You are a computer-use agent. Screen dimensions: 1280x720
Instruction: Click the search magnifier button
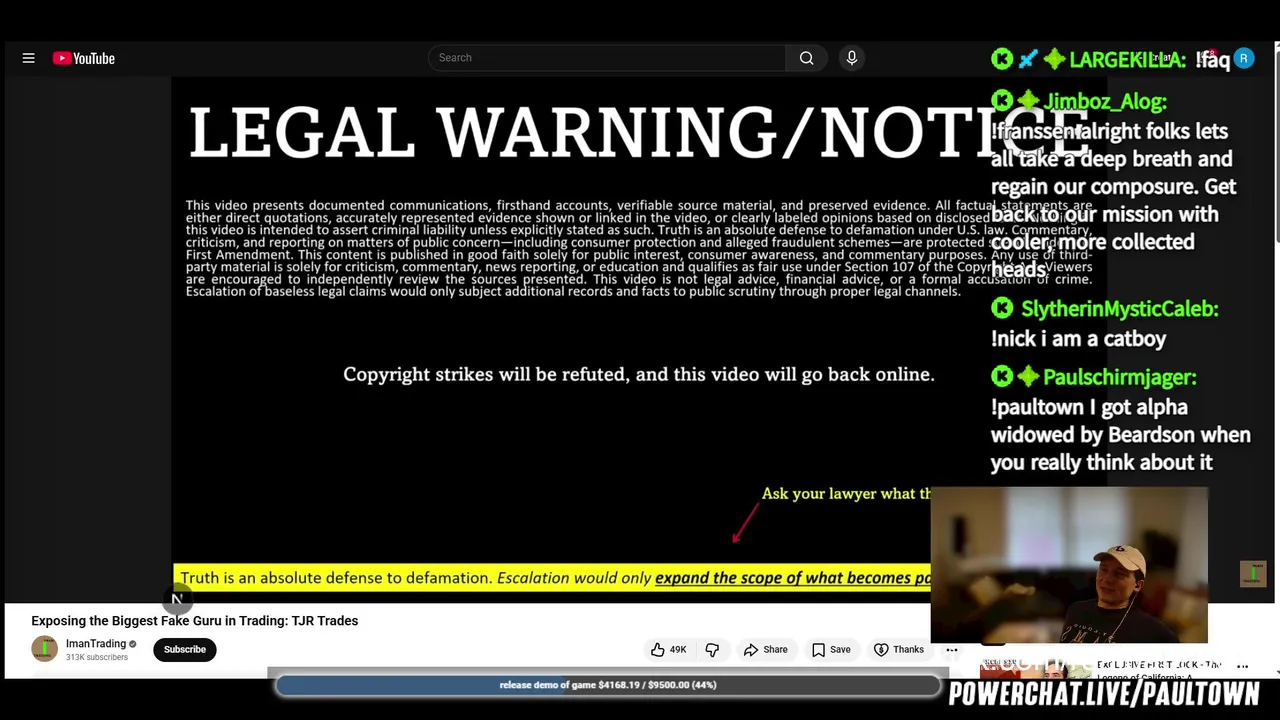pos(806,58)
